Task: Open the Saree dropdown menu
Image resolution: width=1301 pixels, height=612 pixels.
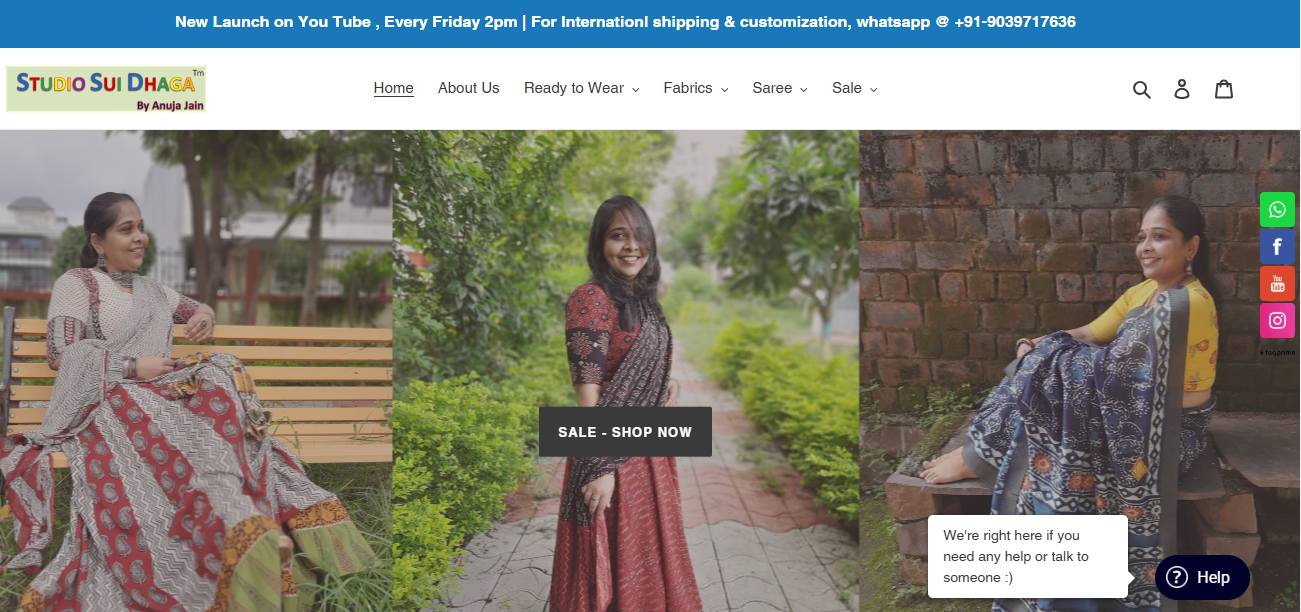Action: click(x=779, y=88)
